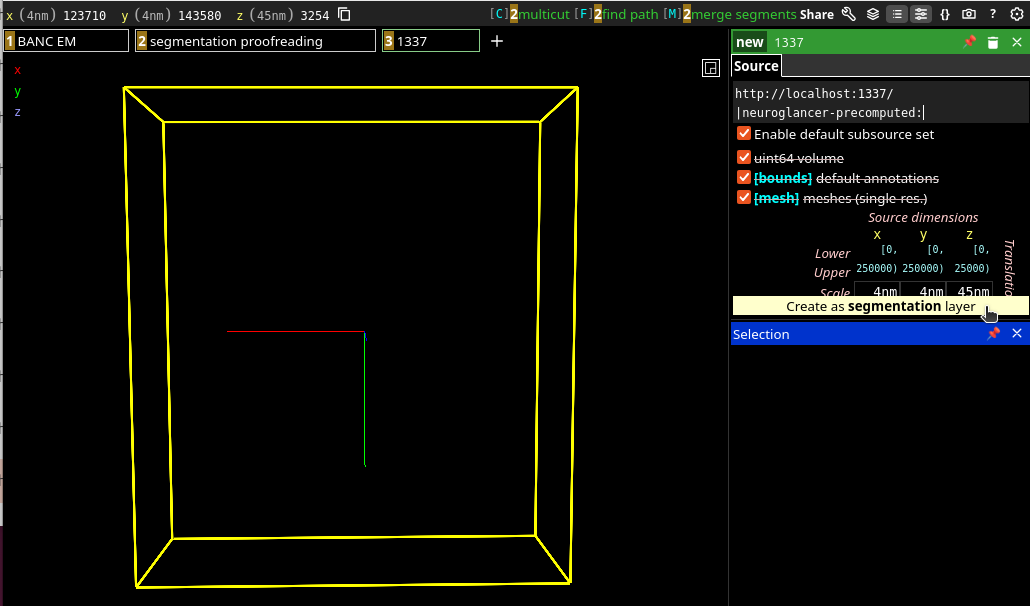
Task: Edit the z scale 45nm field
Action: coord(970,292)
